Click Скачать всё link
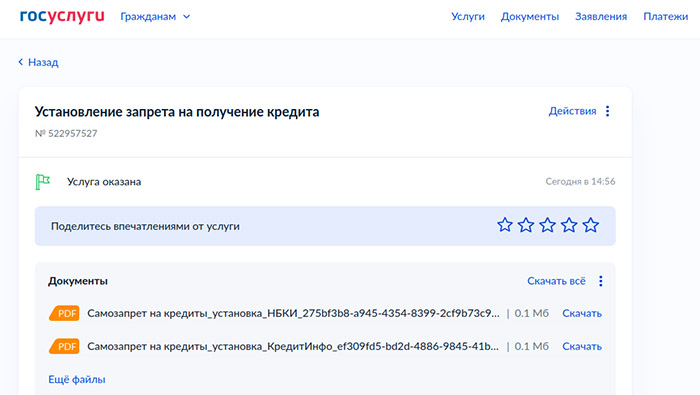The width and height of the screenshot is (700, 395). coord(556,281)
